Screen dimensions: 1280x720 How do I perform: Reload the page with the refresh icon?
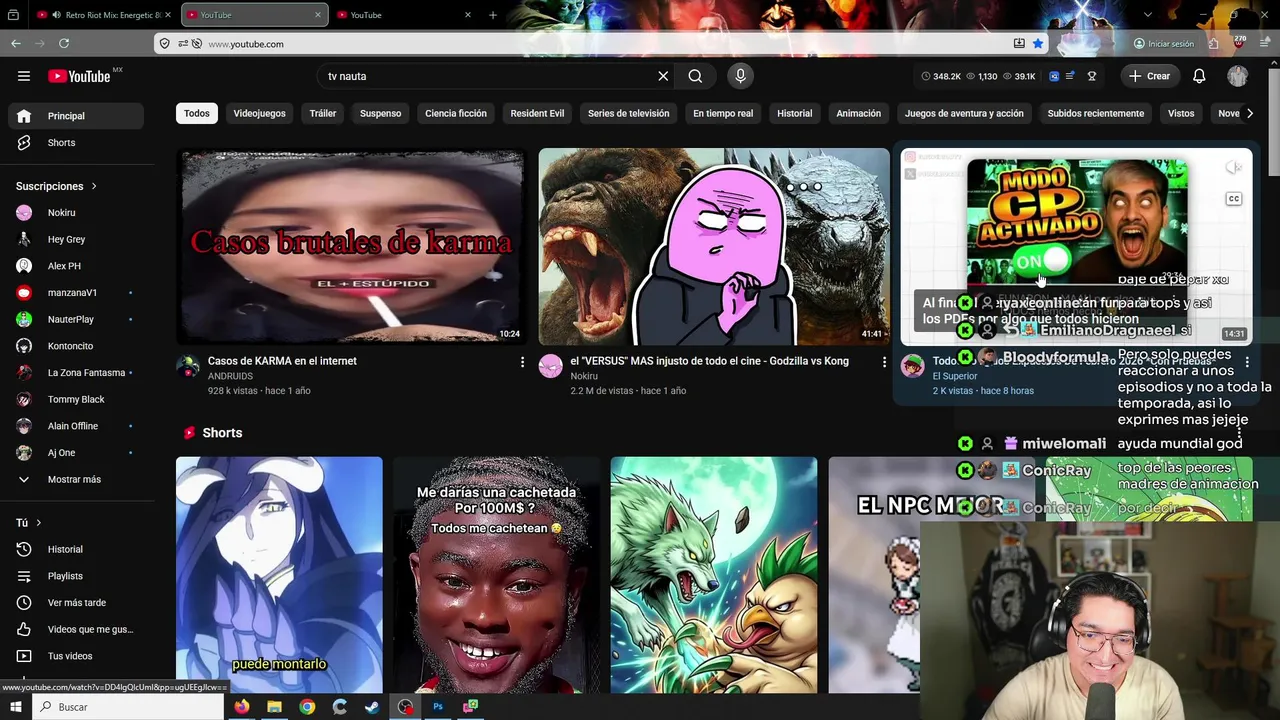coord(64,43)
